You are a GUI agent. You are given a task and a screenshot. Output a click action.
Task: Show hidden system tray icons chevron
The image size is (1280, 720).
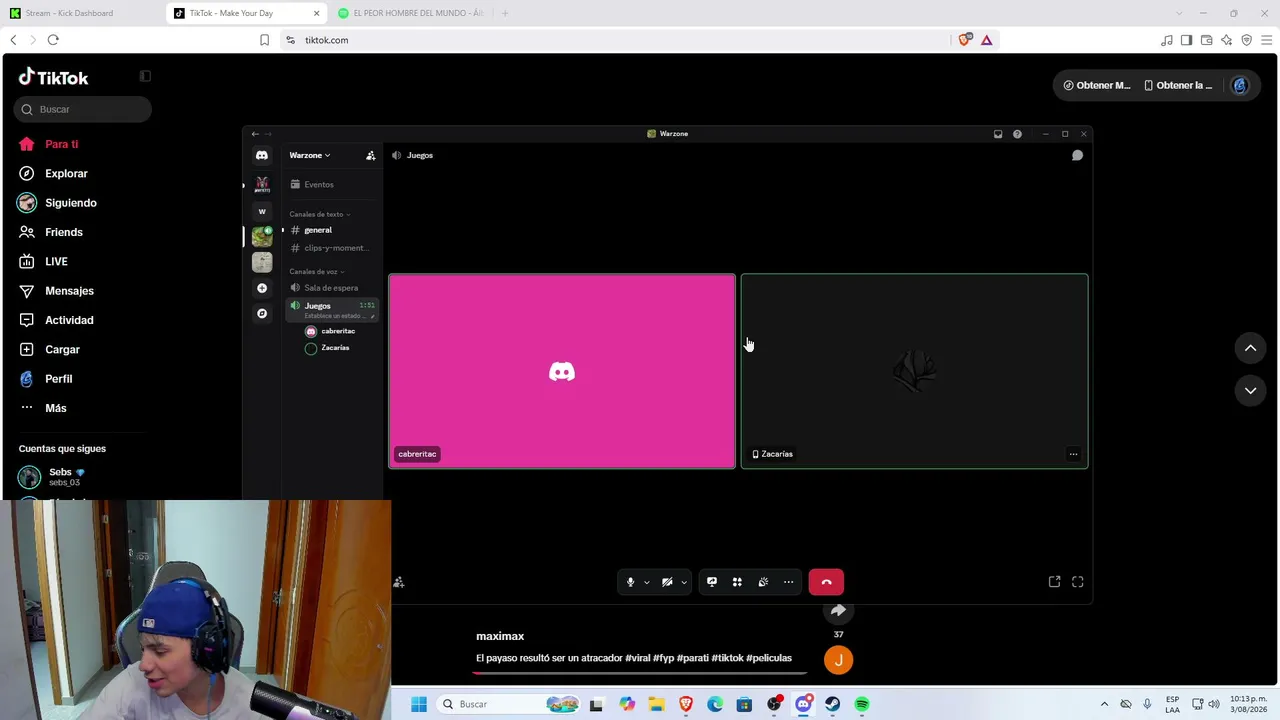tap(1104, 704)
